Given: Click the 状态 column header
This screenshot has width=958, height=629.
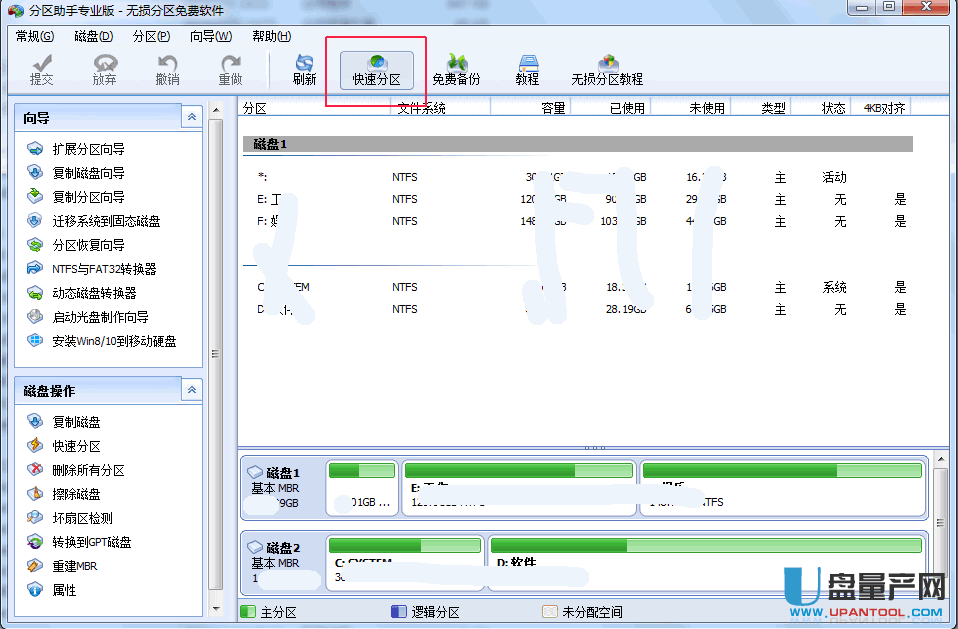Looking at the screenshot, I should (821, 108).
